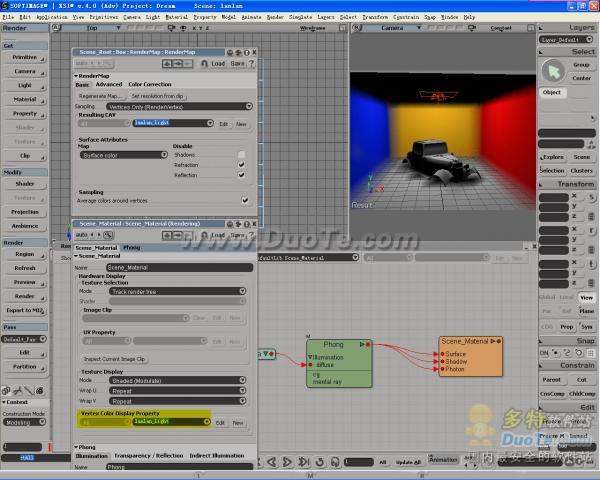Image resolution: width=600 pixels, height=480 pixels.
Task: Open the Surface color map dropdown
Action: click(x=124, y=155)
